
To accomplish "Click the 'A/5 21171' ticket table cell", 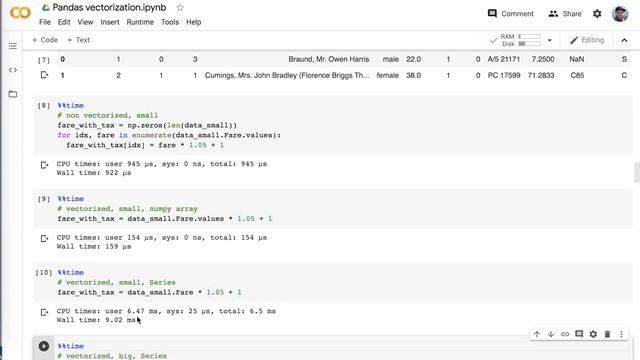I will pyautogui.click(x=504, y=59).
